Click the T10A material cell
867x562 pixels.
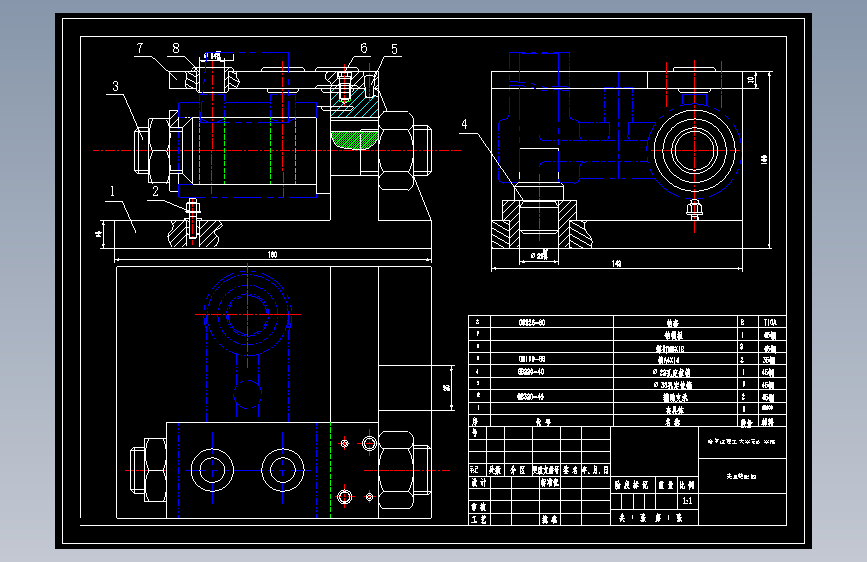tap(770, 322)
